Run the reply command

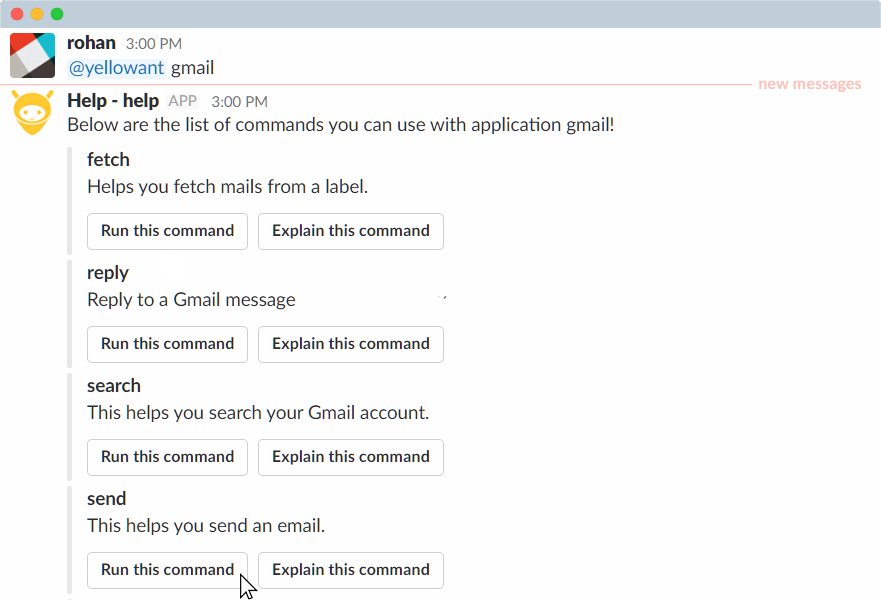click(x=167, y=344)
